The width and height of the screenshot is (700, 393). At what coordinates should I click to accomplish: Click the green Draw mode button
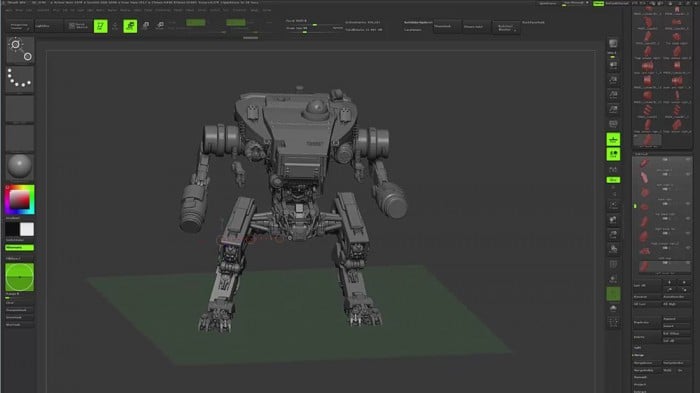[x=130, y=26]
